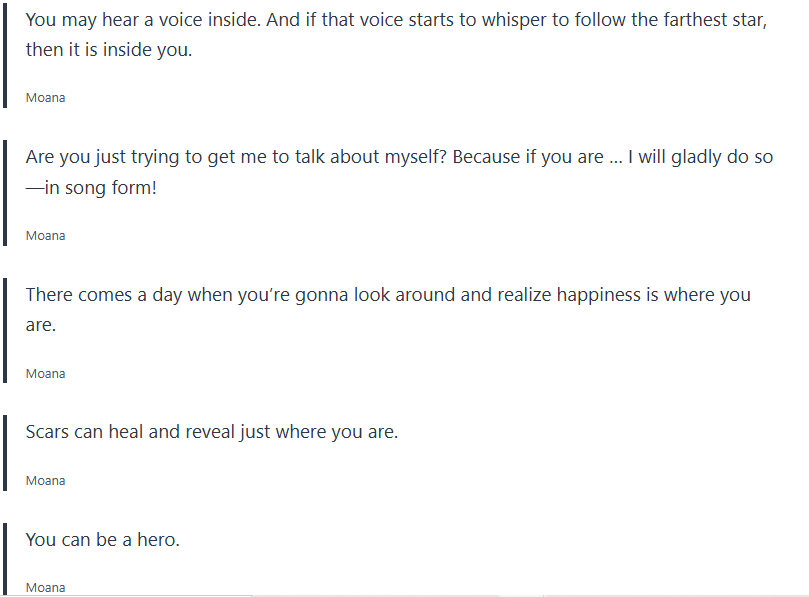The height and width of the screenshot is (597, 809).
Task: Click the 'You can be a hero.' quote
Action: click(x=103, y=539)
